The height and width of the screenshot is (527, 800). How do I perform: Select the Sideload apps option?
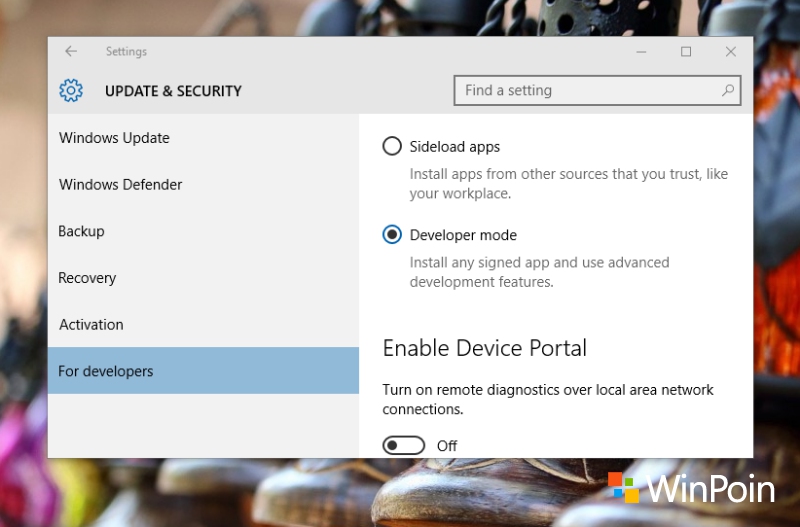click(392, 146)
